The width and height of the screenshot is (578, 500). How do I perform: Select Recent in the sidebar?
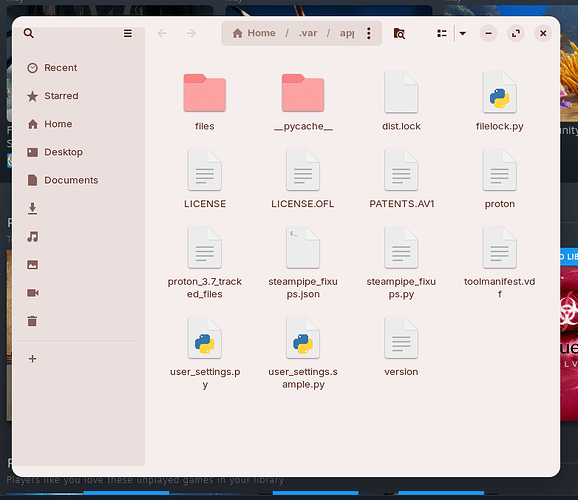(79, 68)
